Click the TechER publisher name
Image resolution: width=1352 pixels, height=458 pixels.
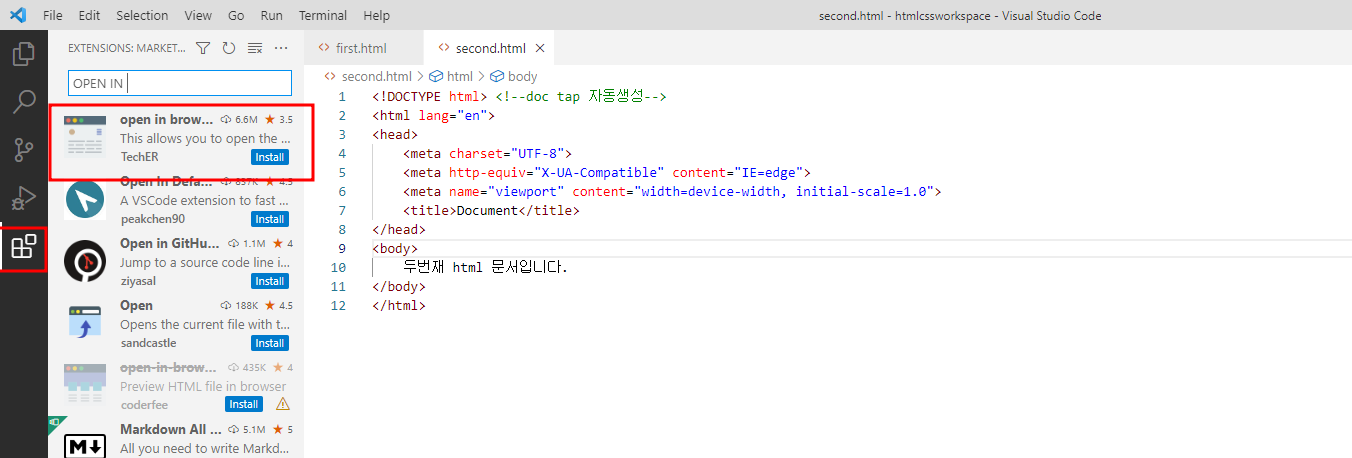click(139, 157)
